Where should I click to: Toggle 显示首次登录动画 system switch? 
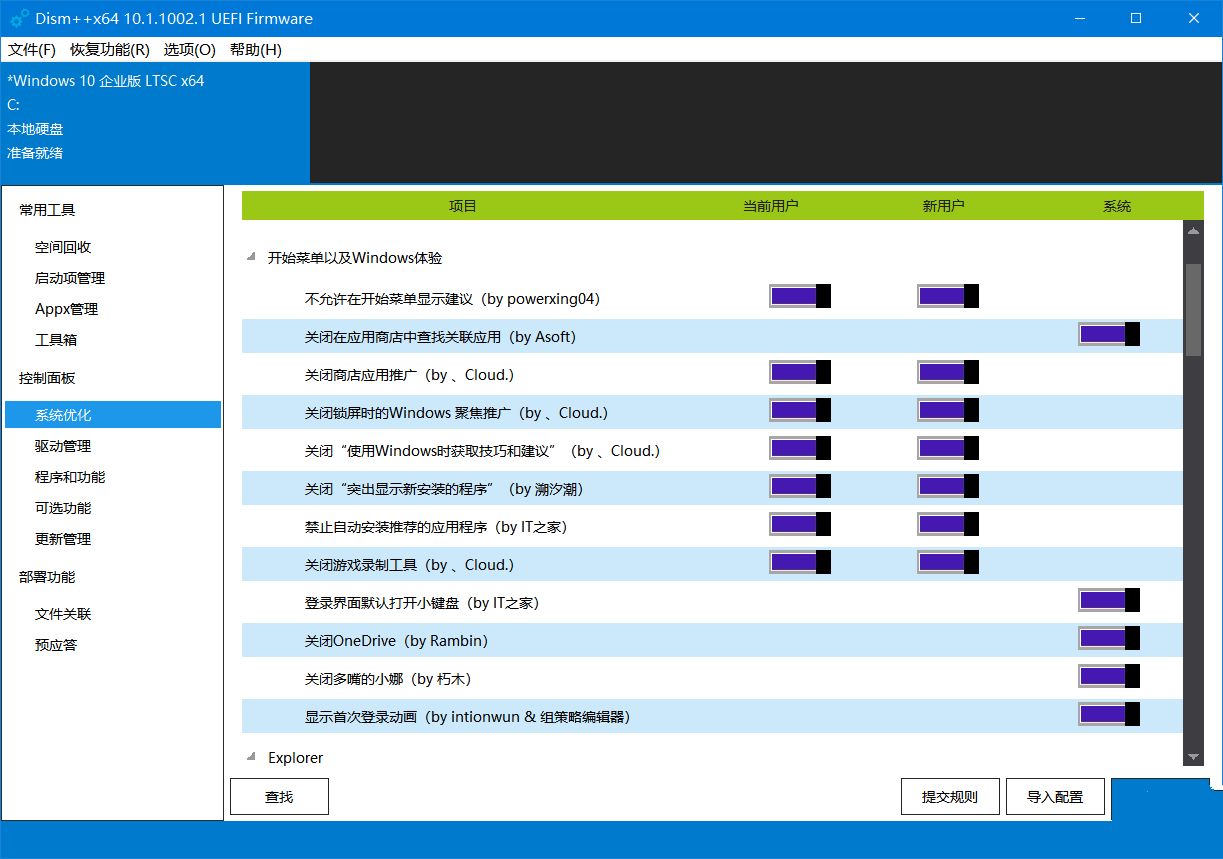(1108, 714)
